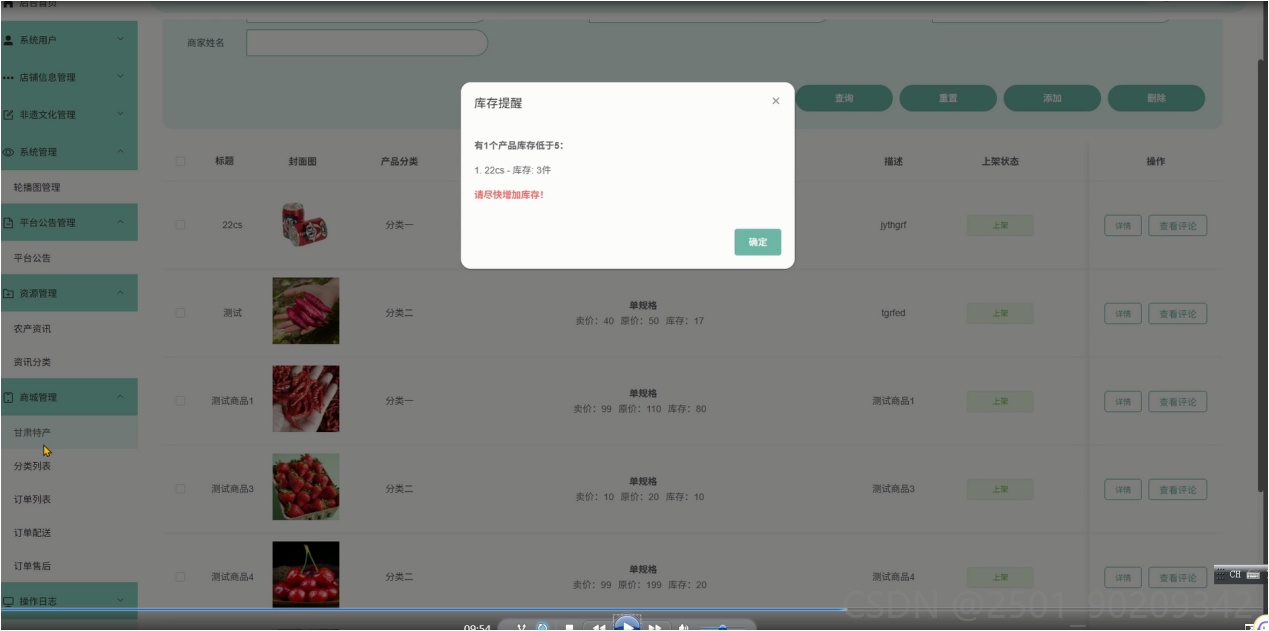Tick the select-all checkbox in table header
The width and height of the screenshot is (1269, 631).
pos(180,161)
